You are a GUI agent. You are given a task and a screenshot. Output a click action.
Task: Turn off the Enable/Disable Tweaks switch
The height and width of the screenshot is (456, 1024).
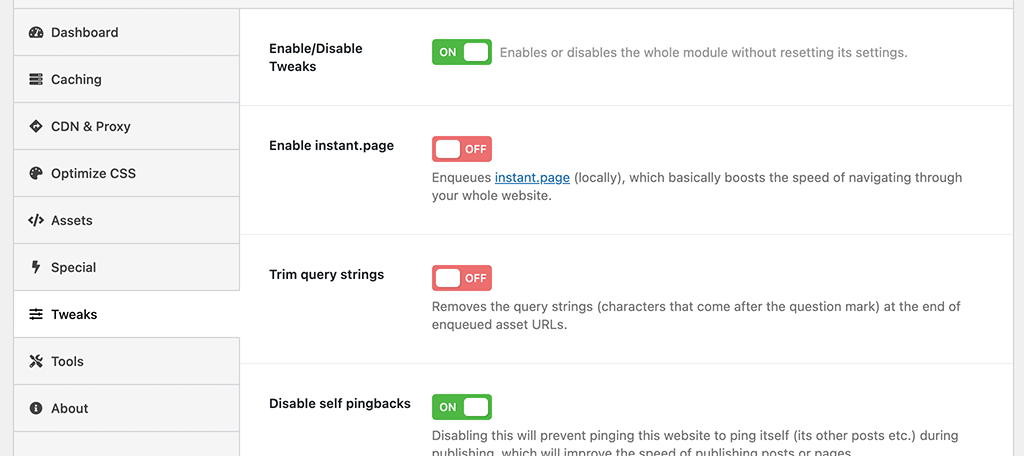(462, 52)
